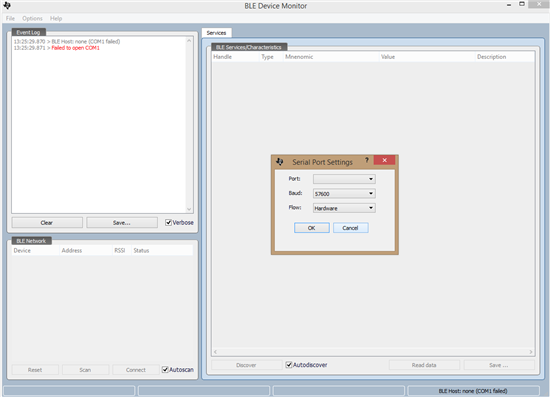Click the Event Log scroll up arrow
This screenshot has width=550, height=397.
click(x=189, y=41)
